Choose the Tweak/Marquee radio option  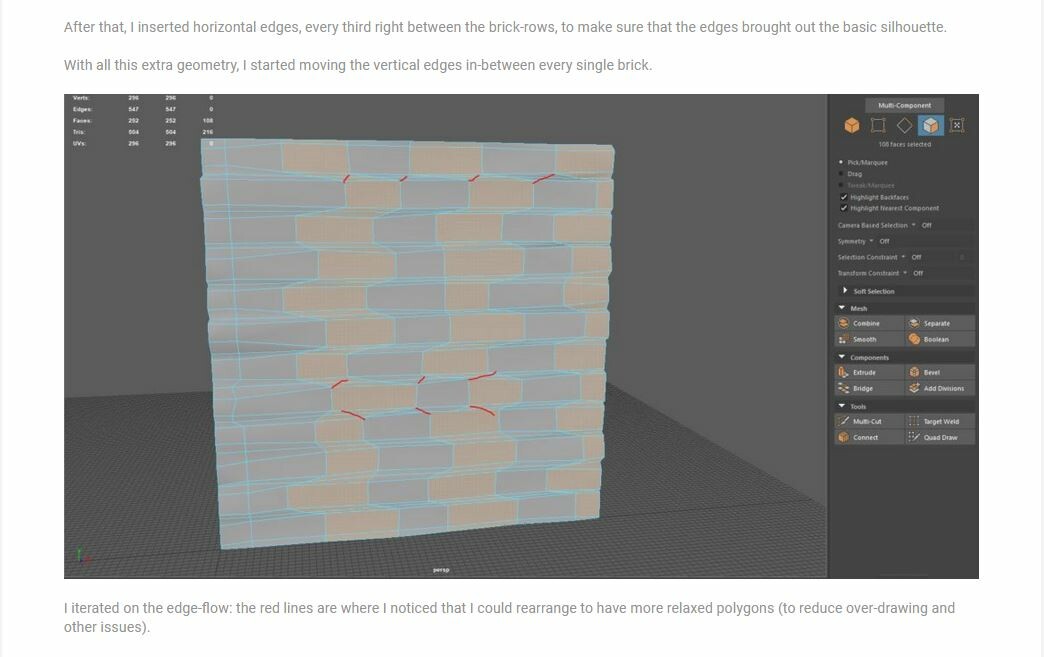[840, 185]
